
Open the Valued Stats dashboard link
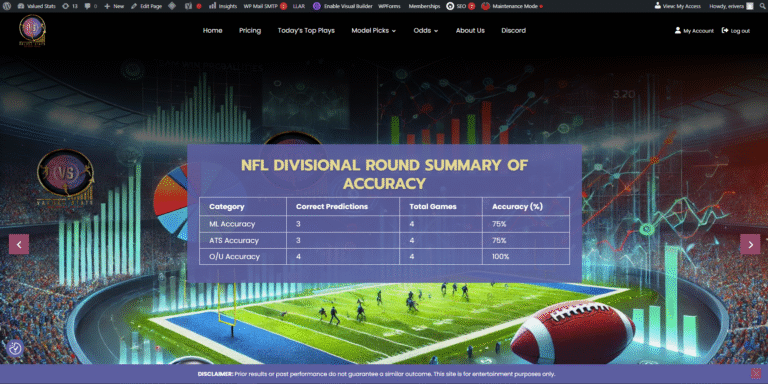[37, 6]
